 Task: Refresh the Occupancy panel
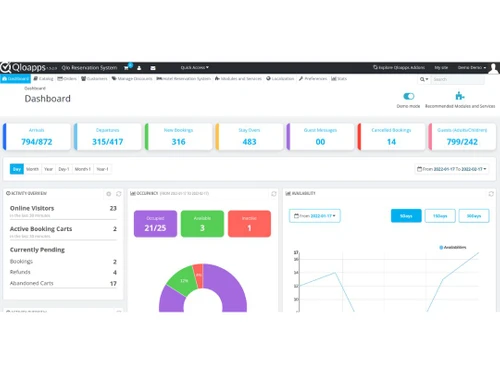coord(274,194)
